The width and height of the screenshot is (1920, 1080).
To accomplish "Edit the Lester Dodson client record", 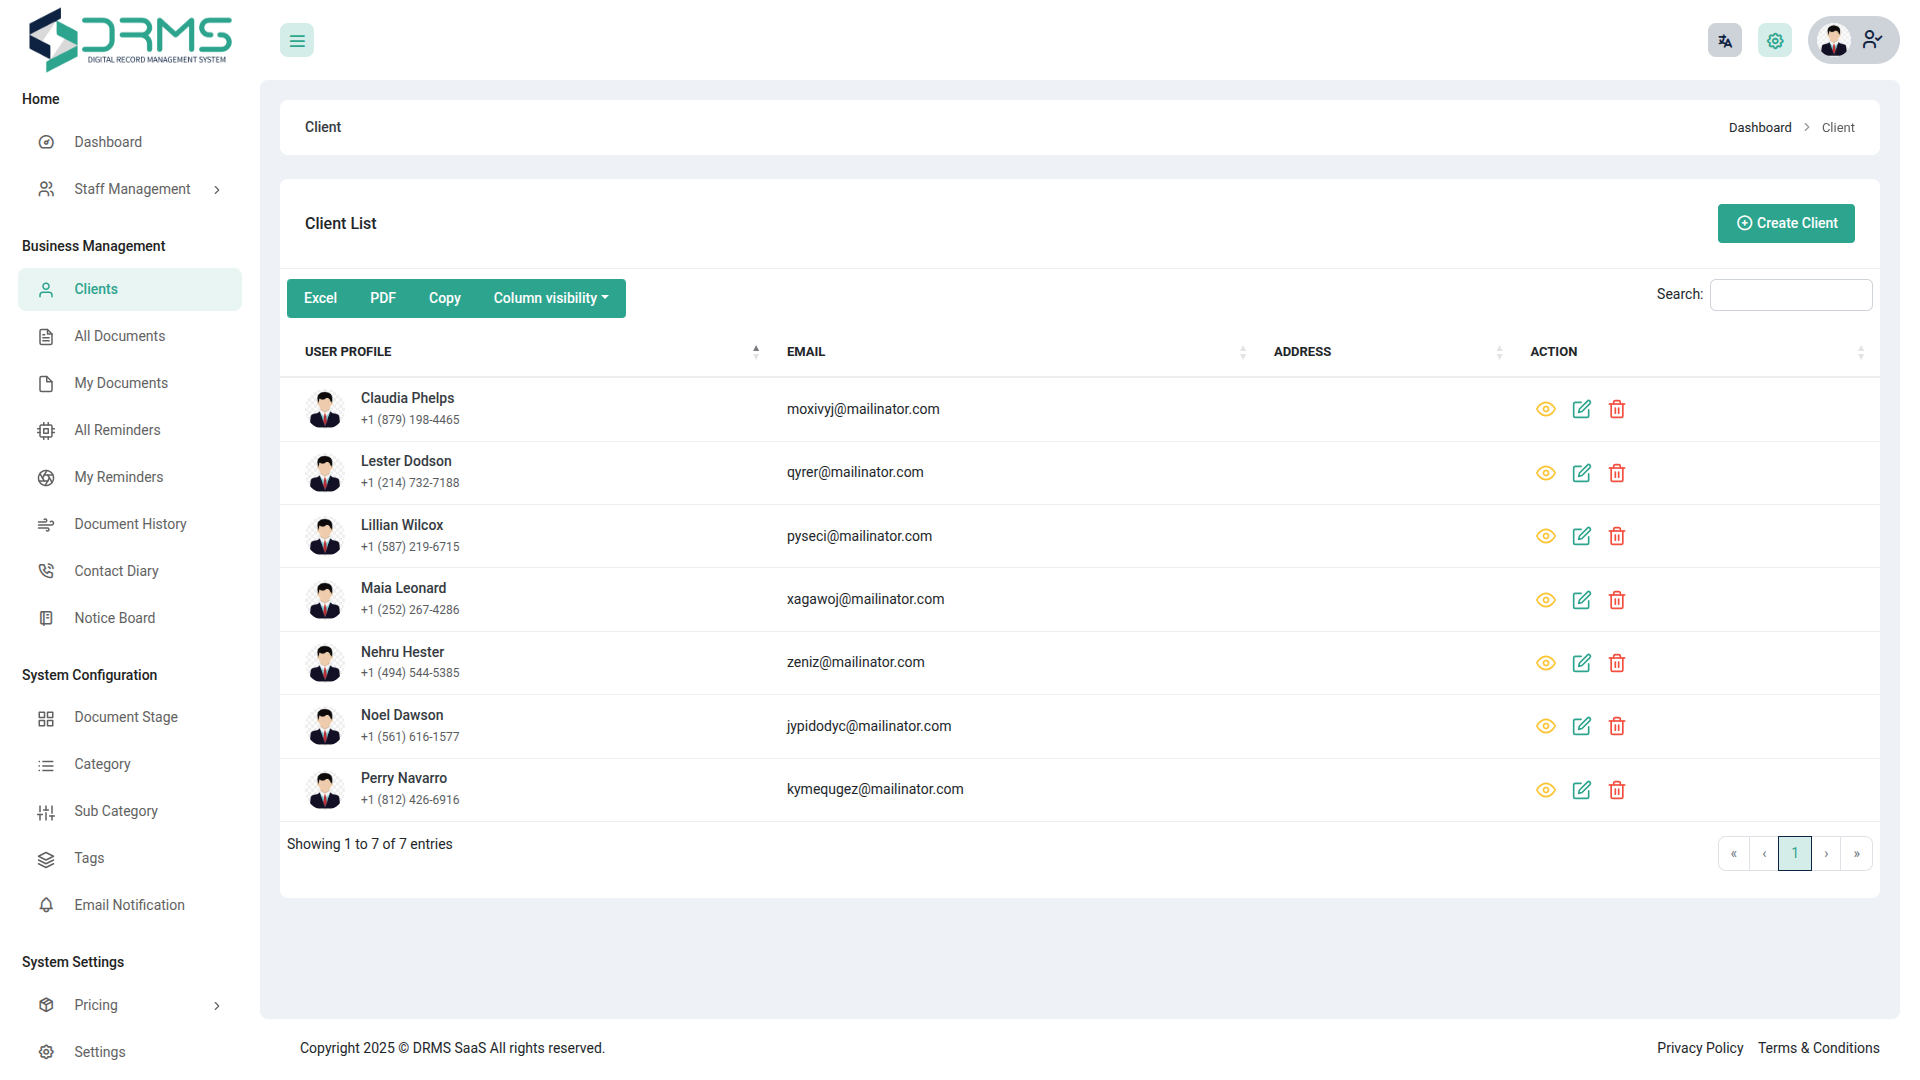I will 1581,473.
